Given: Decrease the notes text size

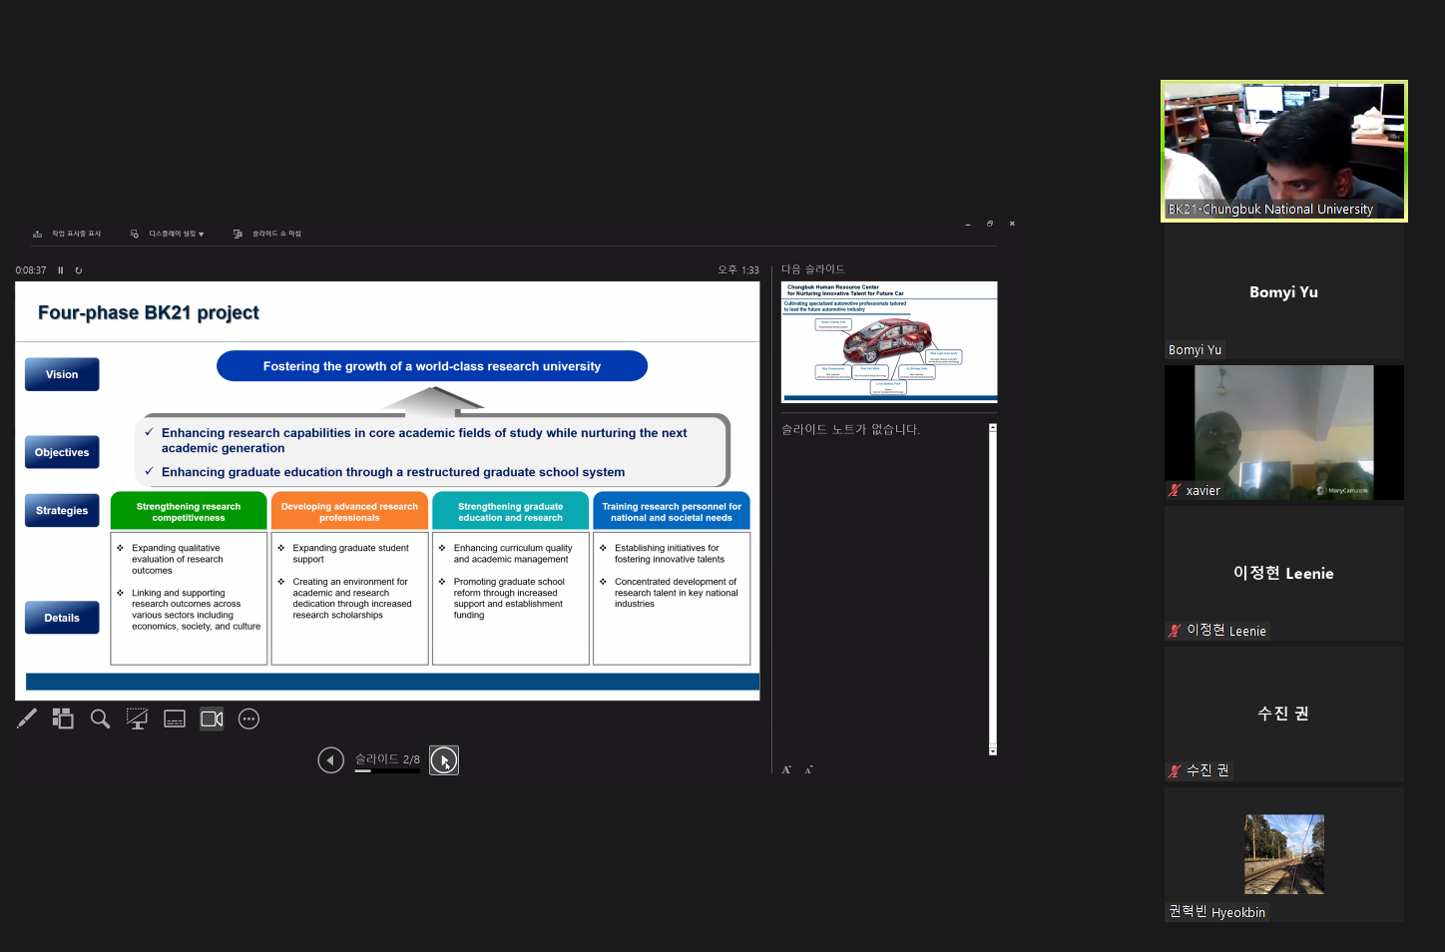Looking at the screenshot, I should [809, 770].
